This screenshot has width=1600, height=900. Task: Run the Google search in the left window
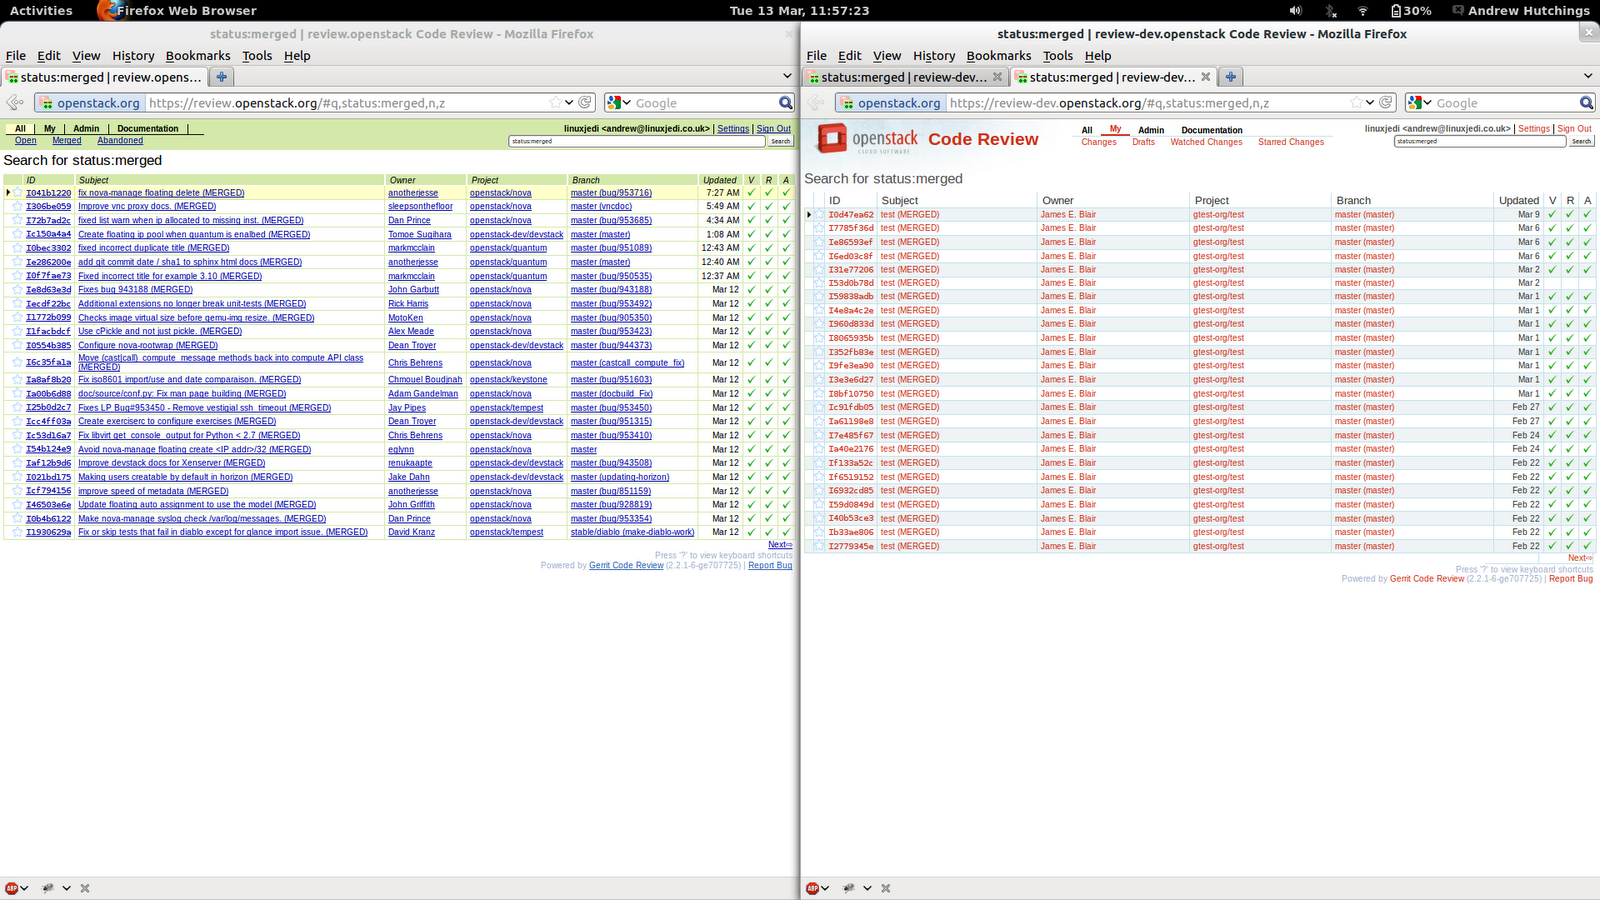(x=786, y=102)
